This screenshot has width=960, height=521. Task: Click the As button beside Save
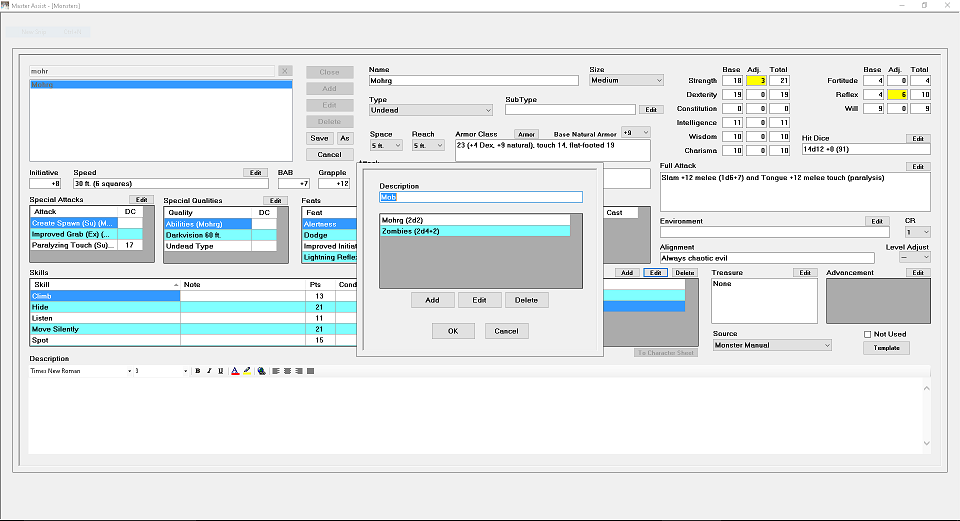tap(345, 138)
